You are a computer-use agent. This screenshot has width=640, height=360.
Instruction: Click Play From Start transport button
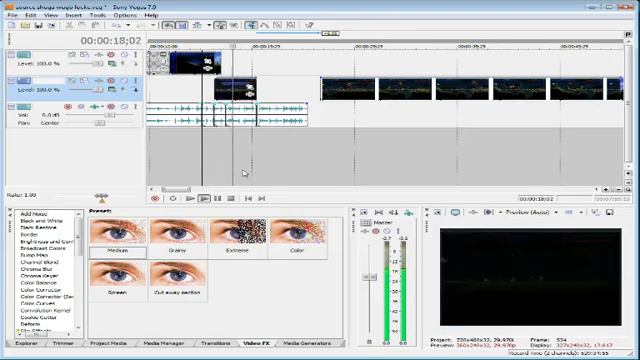tap(190, 199)
